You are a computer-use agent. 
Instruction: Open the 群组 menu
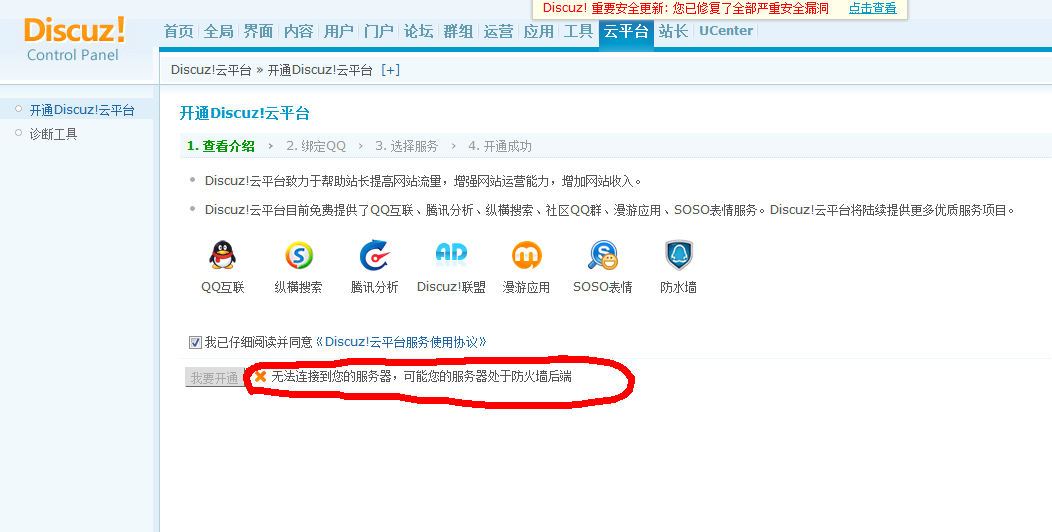pyautogui.click(x=458, y=31)
